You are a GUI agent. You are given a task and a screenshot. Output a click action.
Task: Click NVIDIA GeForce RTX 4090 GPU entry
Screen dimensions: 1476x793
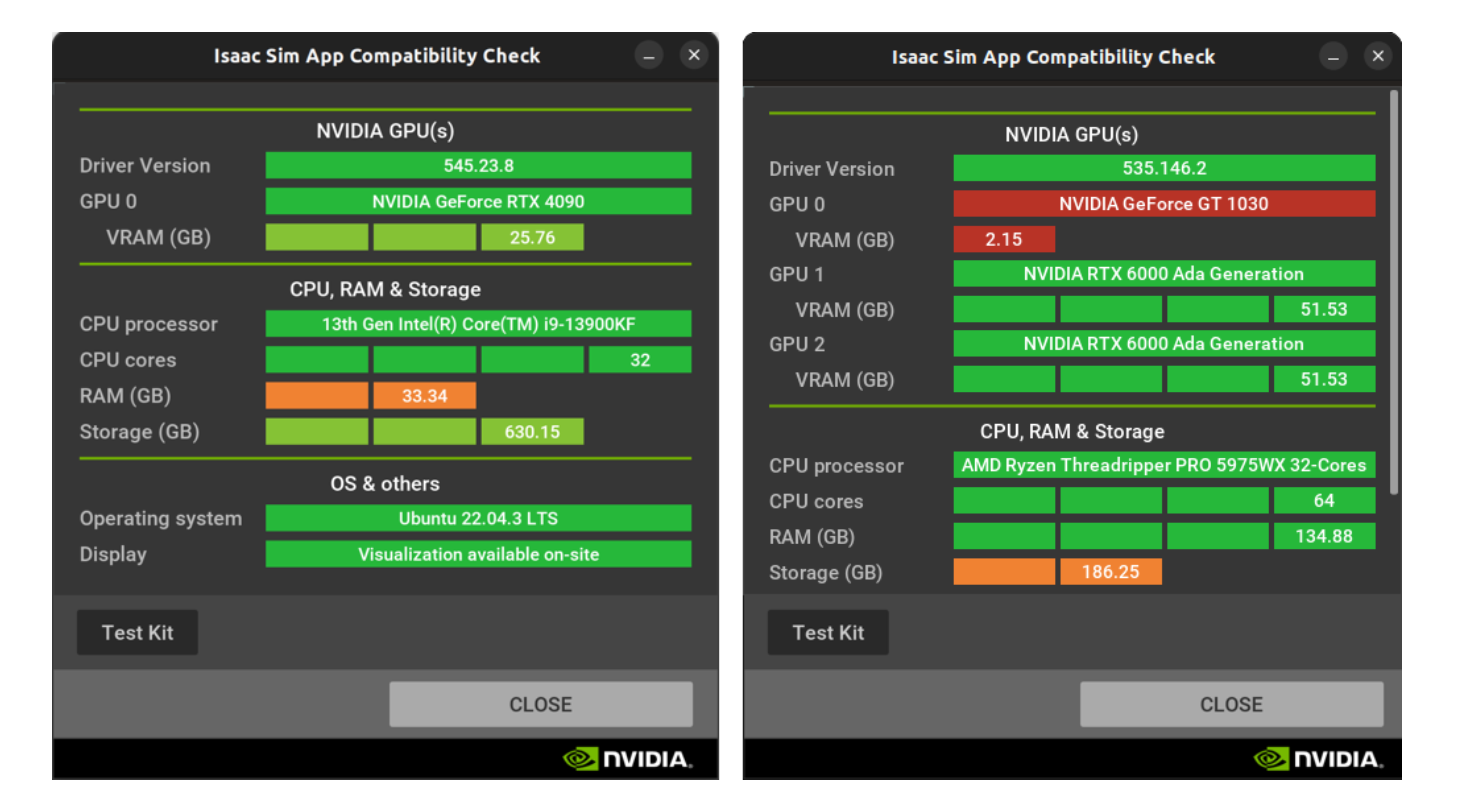pos(478,201)
